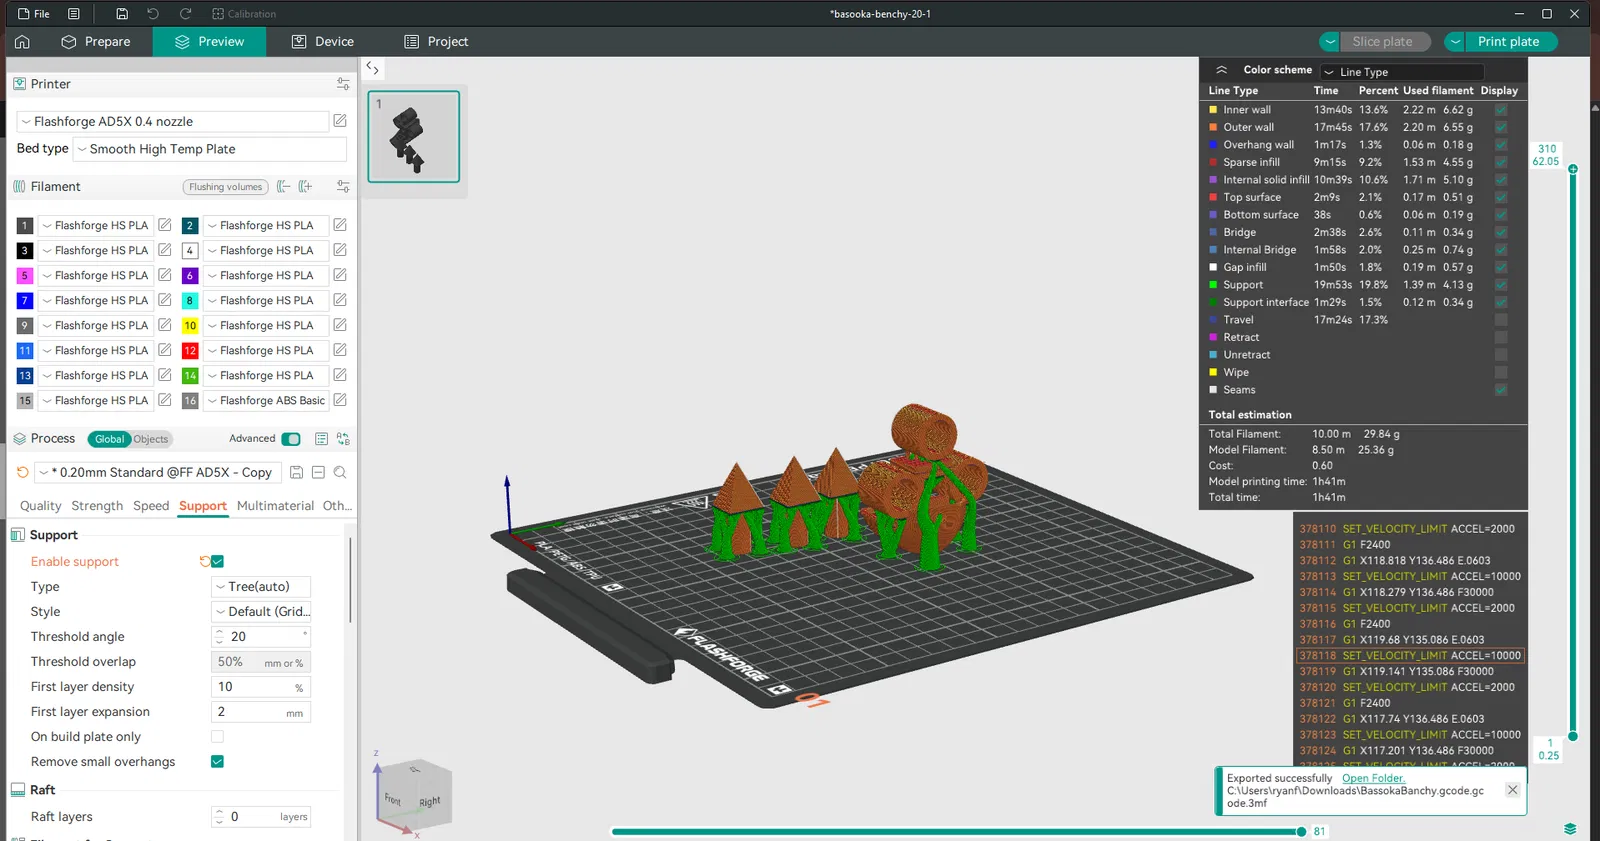The image size is (1600, 841).
Task: Click the top handle of the layer slider
Action: pos(1573,169)
